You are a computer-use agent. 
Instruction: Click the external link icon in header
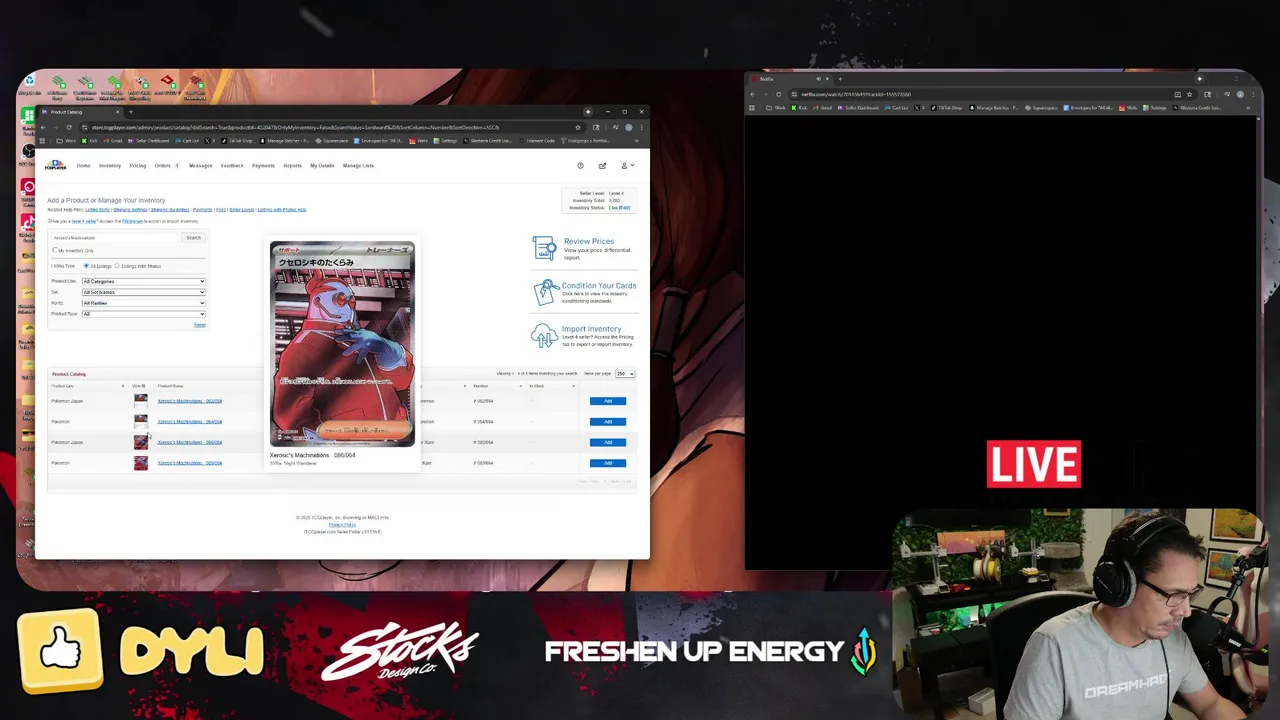pyautogui.click(x=602, y=166)
